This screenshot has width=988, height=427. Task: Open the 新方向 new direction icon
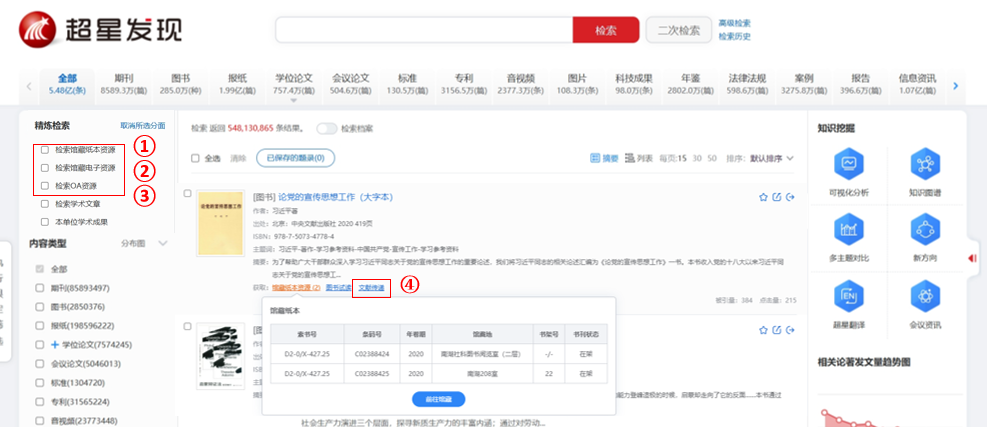925,231
